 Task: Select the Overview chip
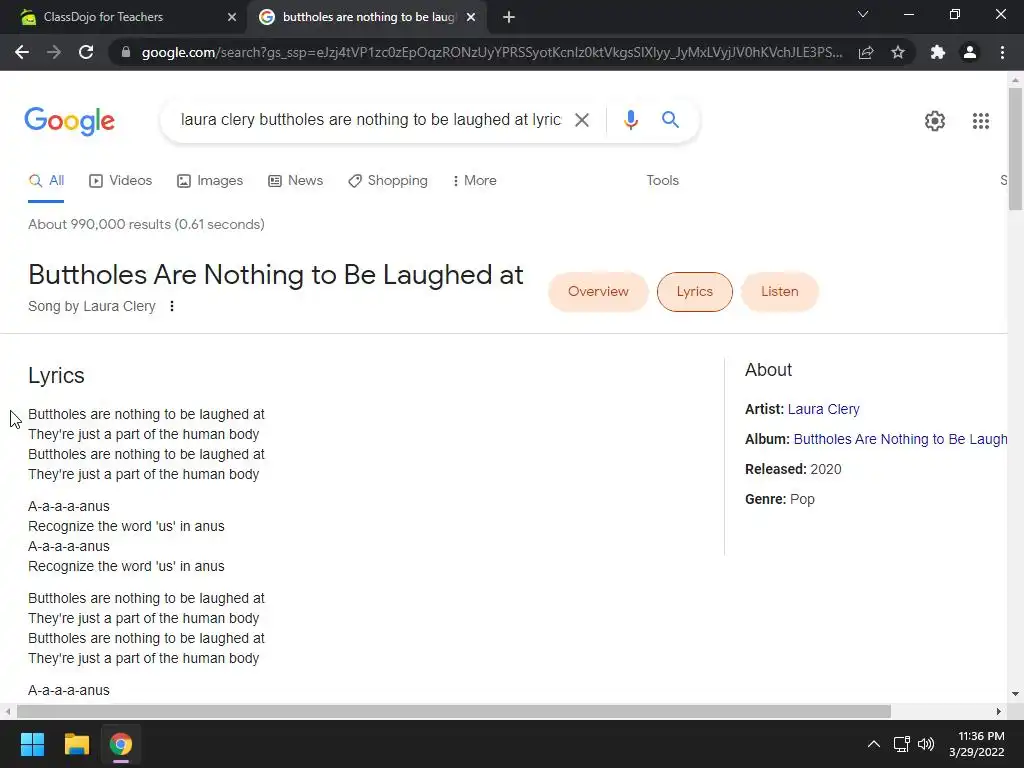(x=598, y=292)
